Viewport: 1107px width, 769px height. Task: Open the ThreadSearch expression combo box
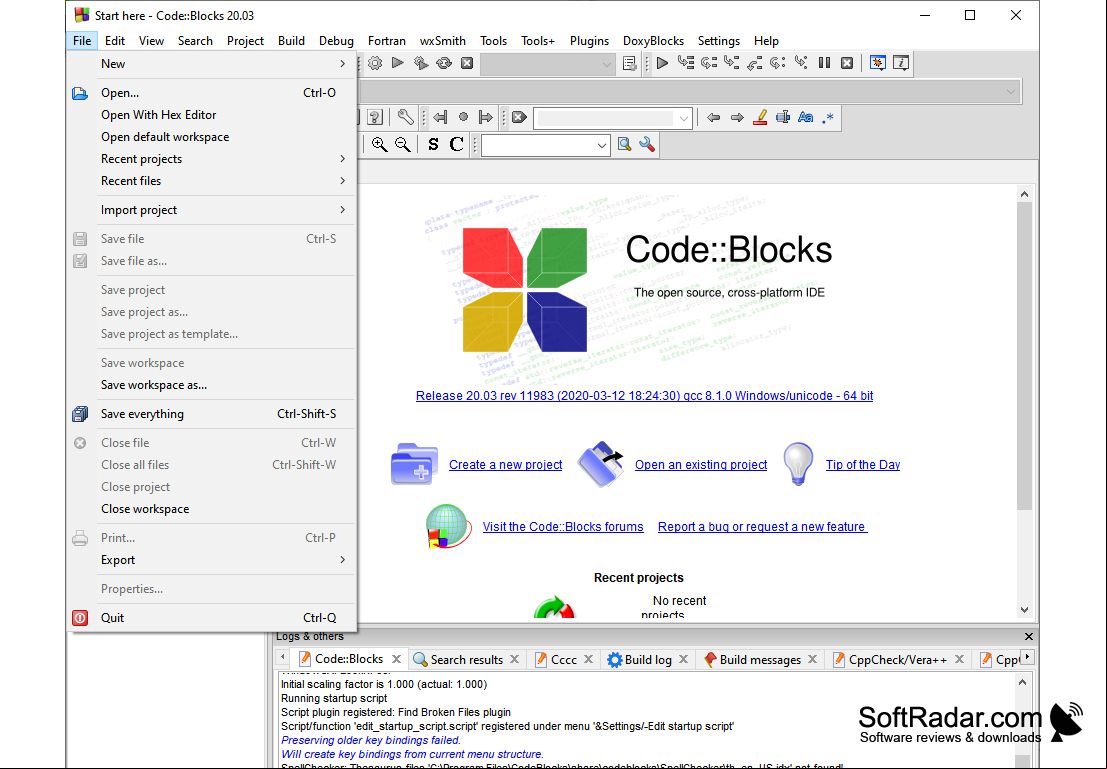click(546, 145)
